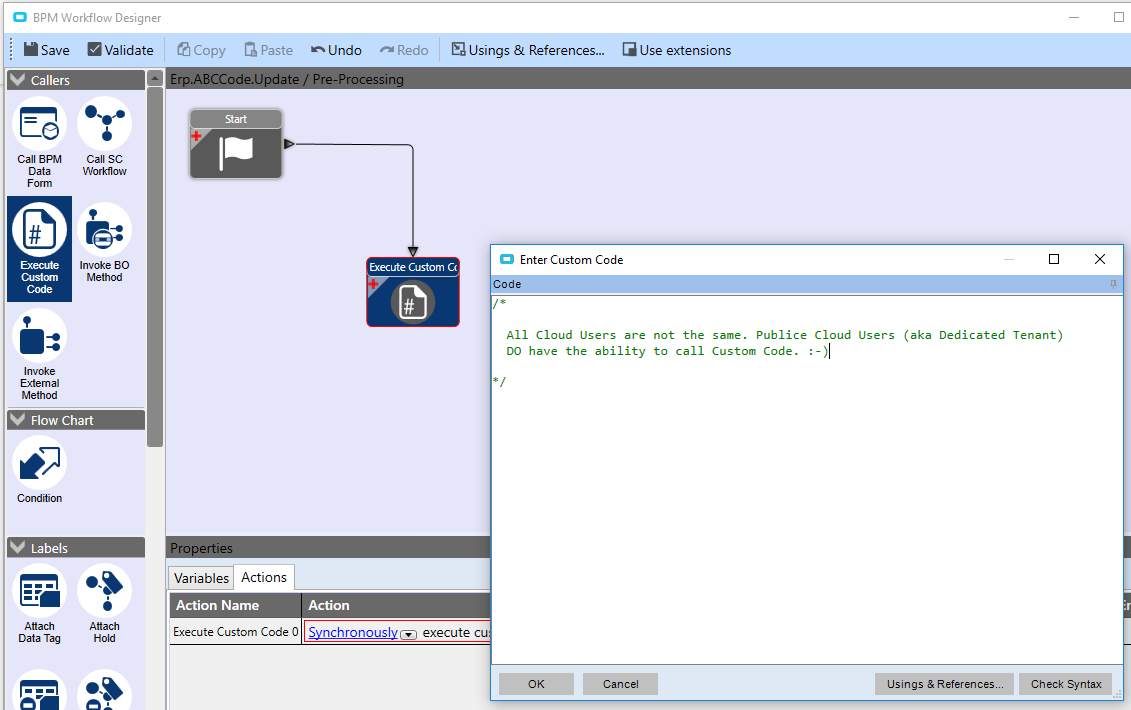The image size is (1131, 710).
Task: Collapse the Labels section
Action: (x=18, y=548)
